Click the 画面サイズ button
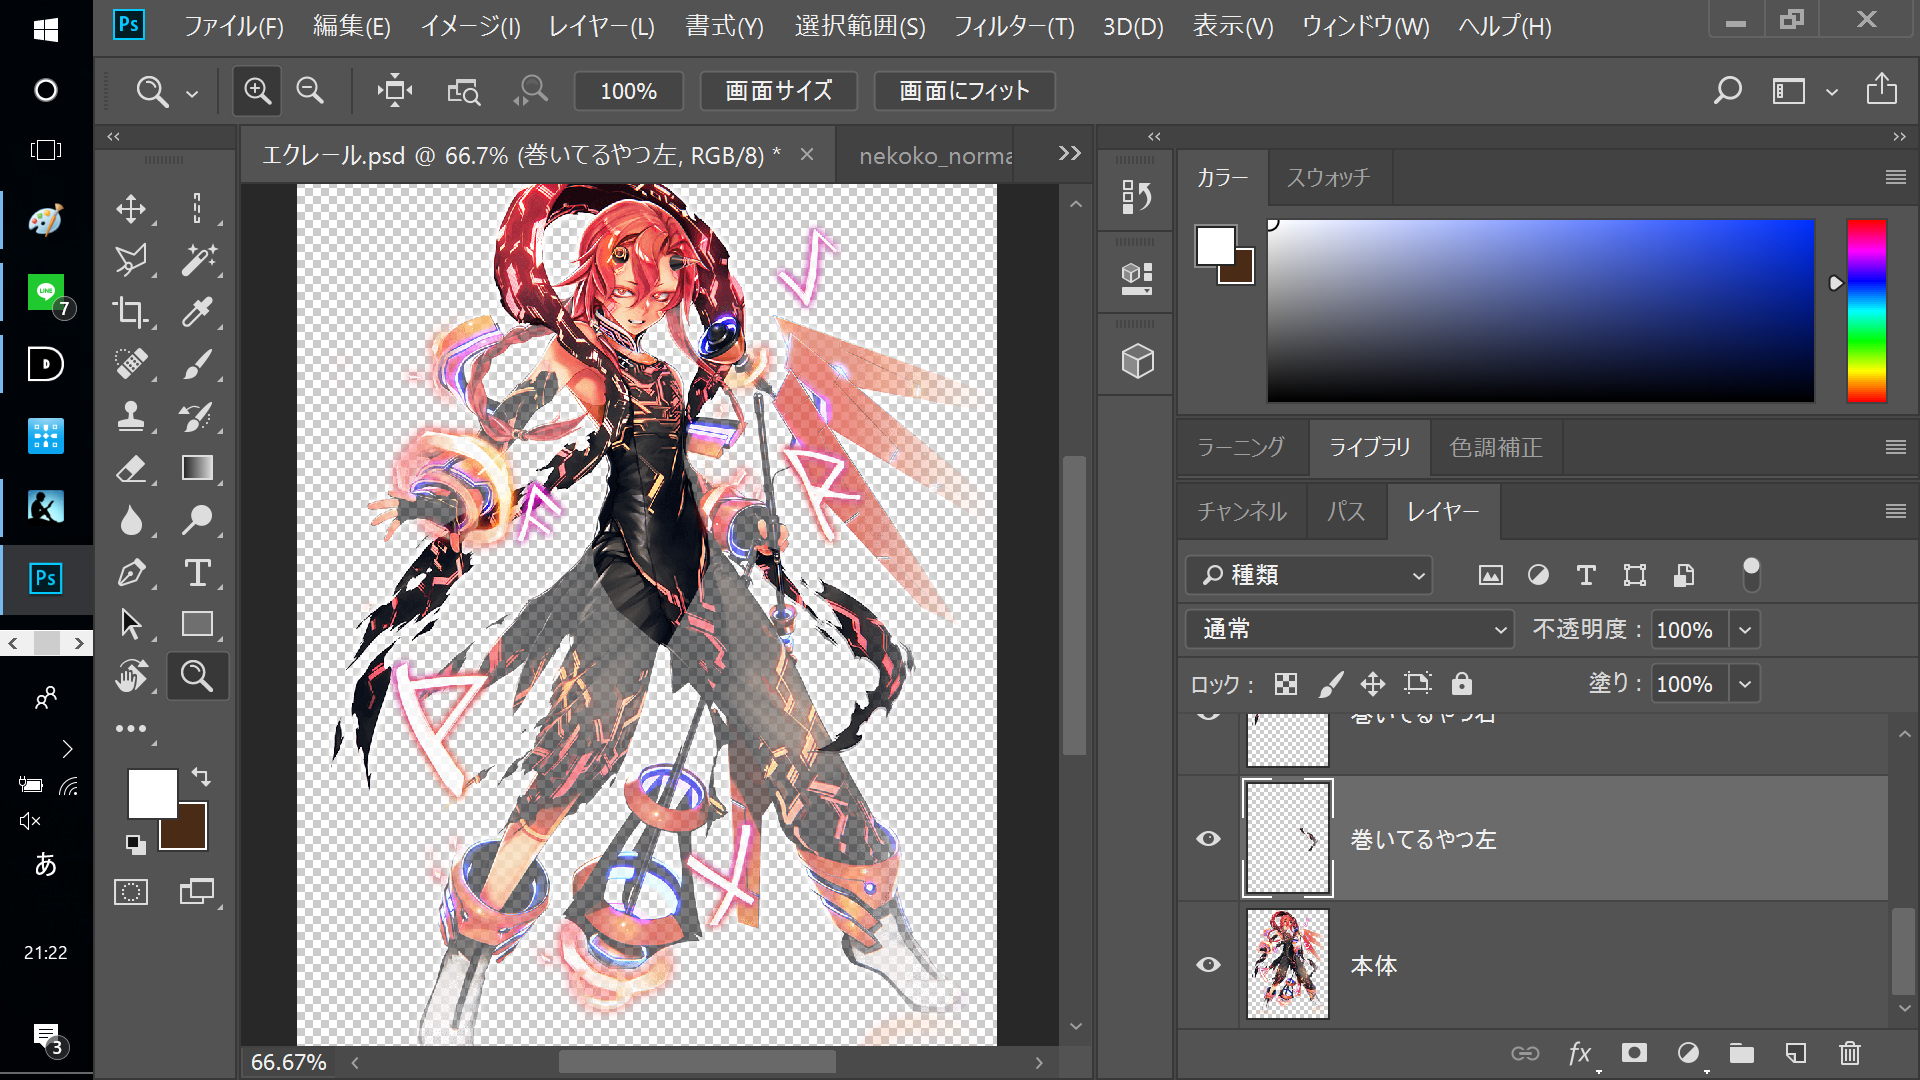The width and height of the screenshot is (1920, 1080). (778, 91)
